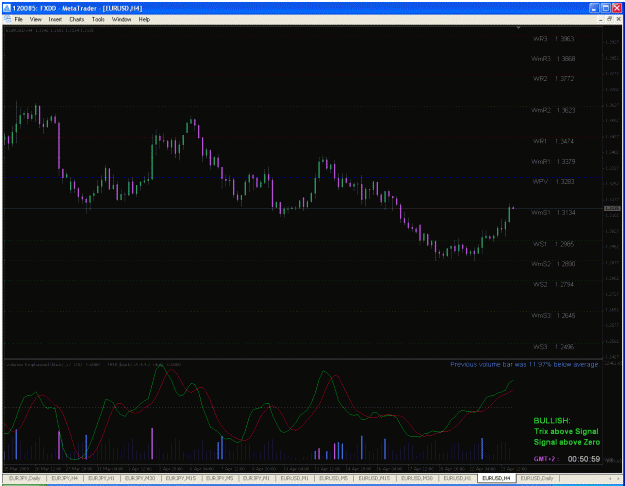Switch to the EURJPY,Daily chart tab

click(25, 478)
